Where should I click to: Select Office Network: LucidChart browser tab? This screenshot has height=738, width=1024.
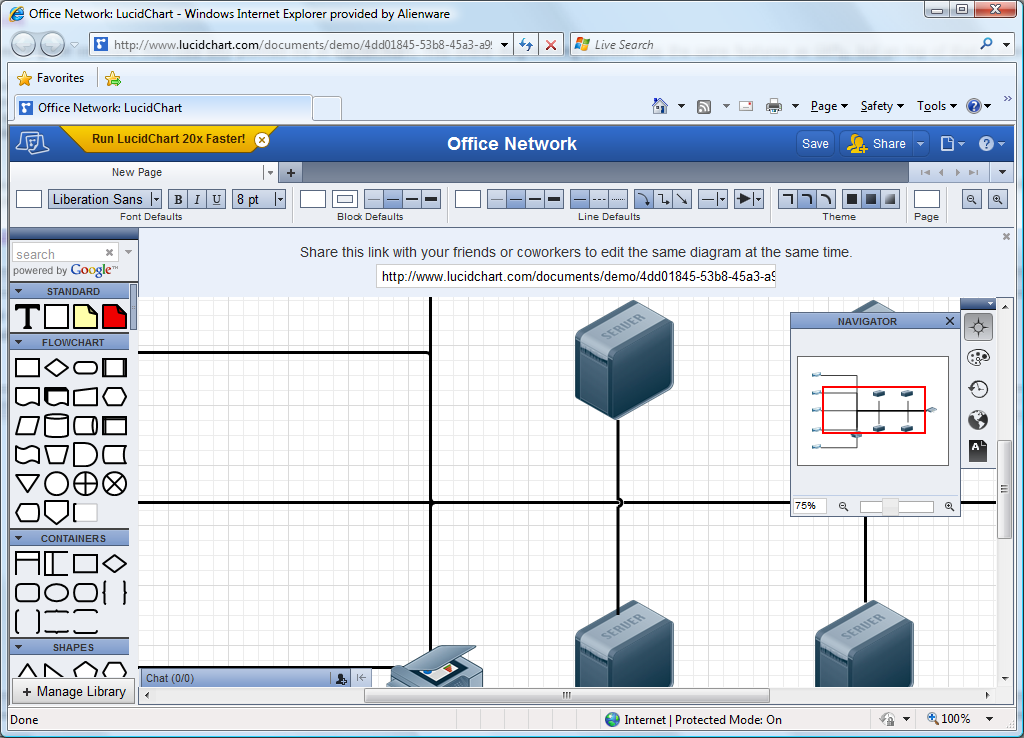163,108
